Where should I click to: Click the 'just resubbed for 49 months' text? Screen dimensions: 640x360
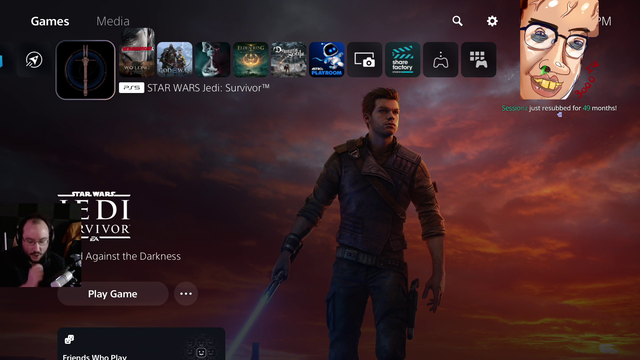573,108
